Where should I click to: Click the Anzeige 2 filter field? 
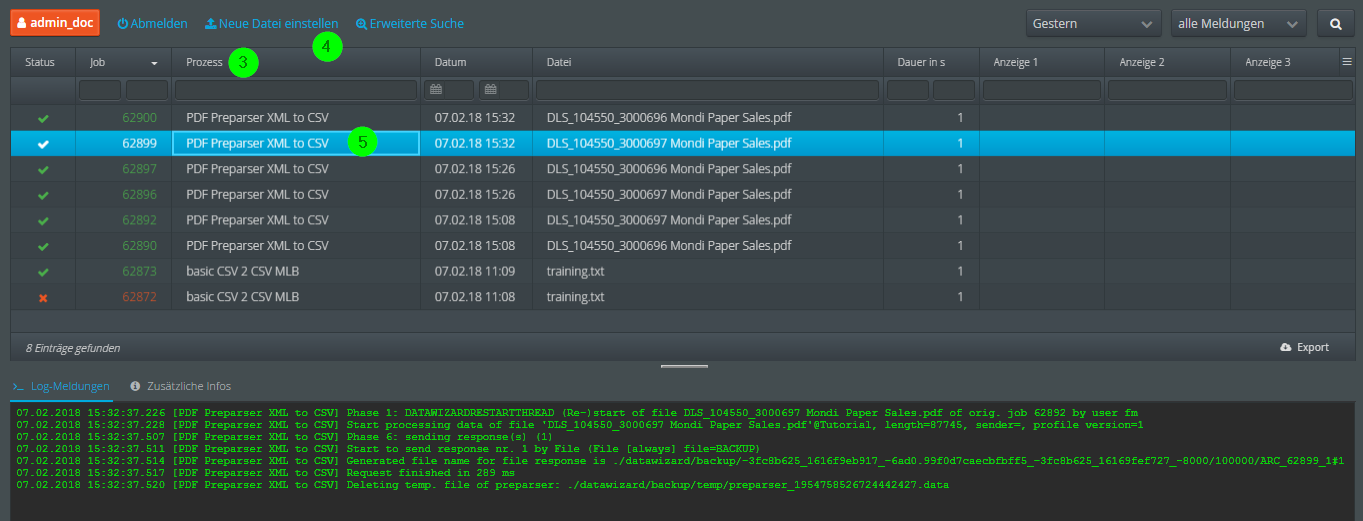1167,90
